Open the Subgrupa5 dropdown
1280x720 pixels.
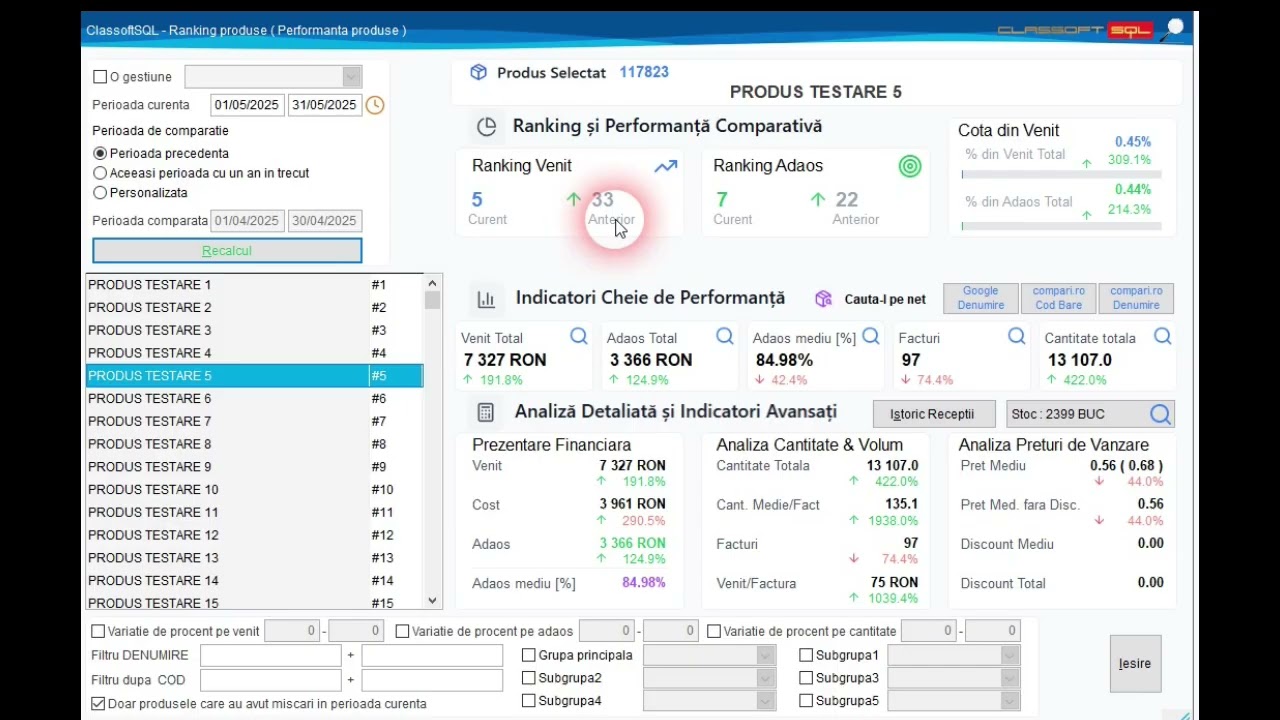(x=1010, y=701)
